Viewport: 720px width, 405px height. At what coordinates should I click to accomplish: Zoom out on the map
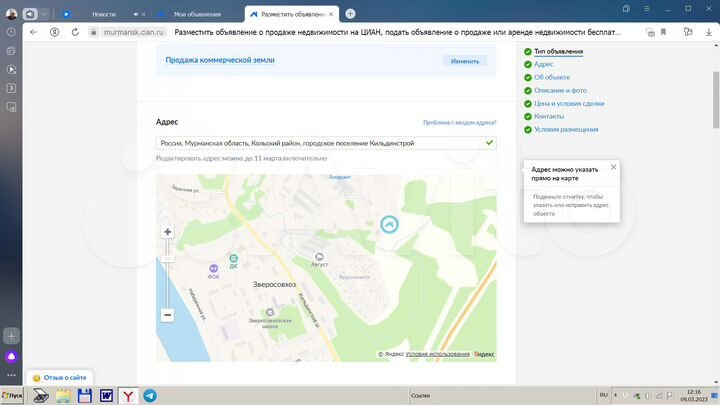pyautogui.click(x=168, y=315)
